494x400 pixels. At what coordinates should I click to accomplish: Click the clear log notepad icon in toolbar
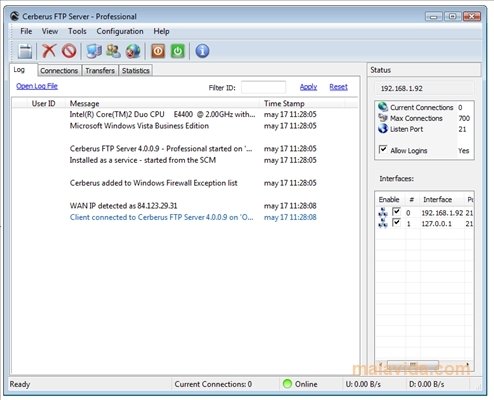[x=25, y=51]
